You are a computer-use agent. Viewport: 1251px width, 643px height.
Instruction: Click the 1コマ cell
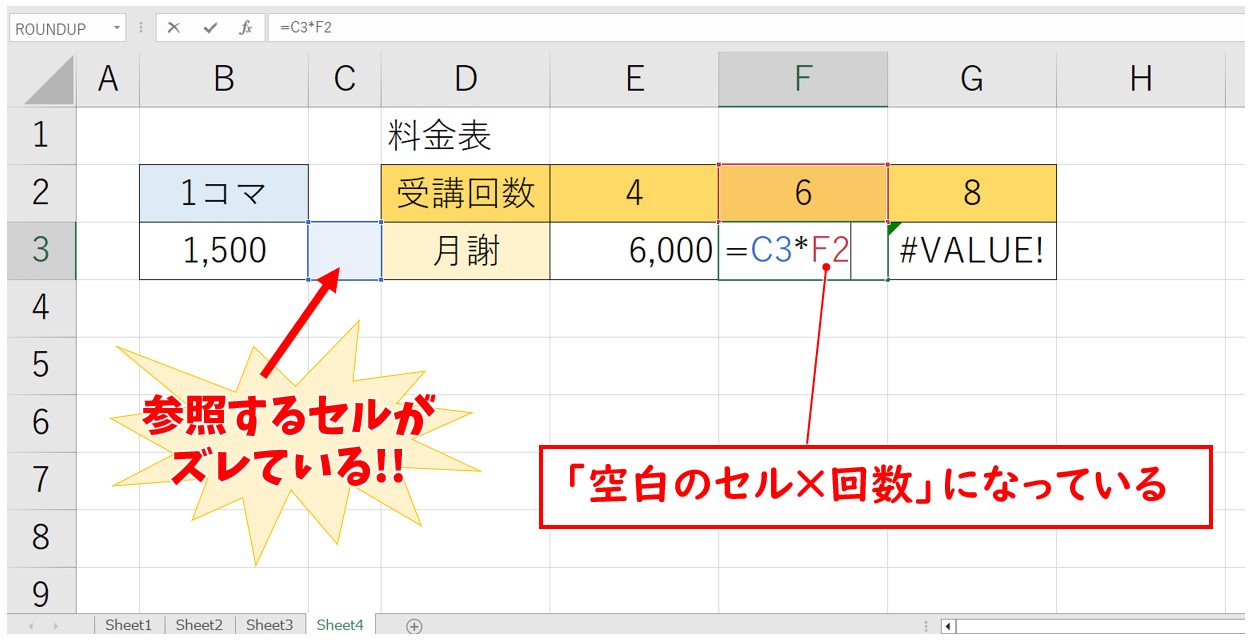224,193
